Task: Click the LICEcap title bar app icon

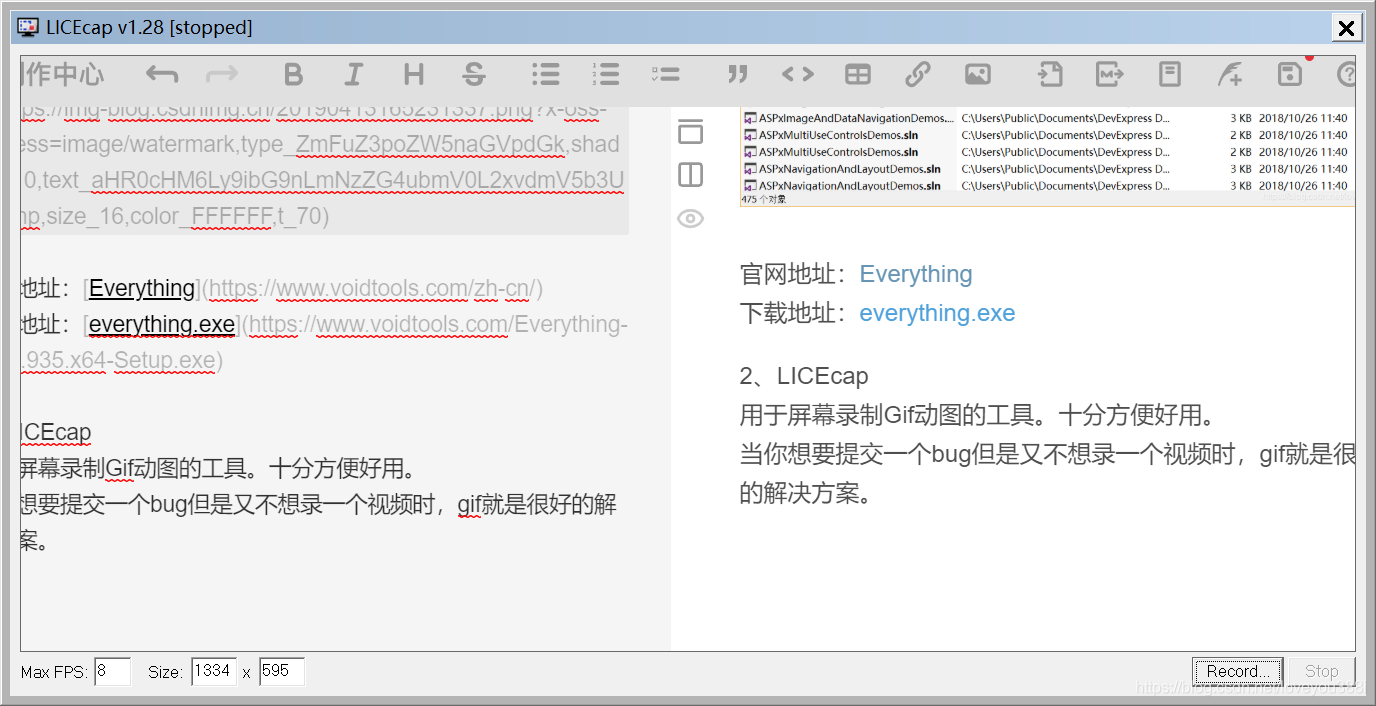Action: coord(28,28)
